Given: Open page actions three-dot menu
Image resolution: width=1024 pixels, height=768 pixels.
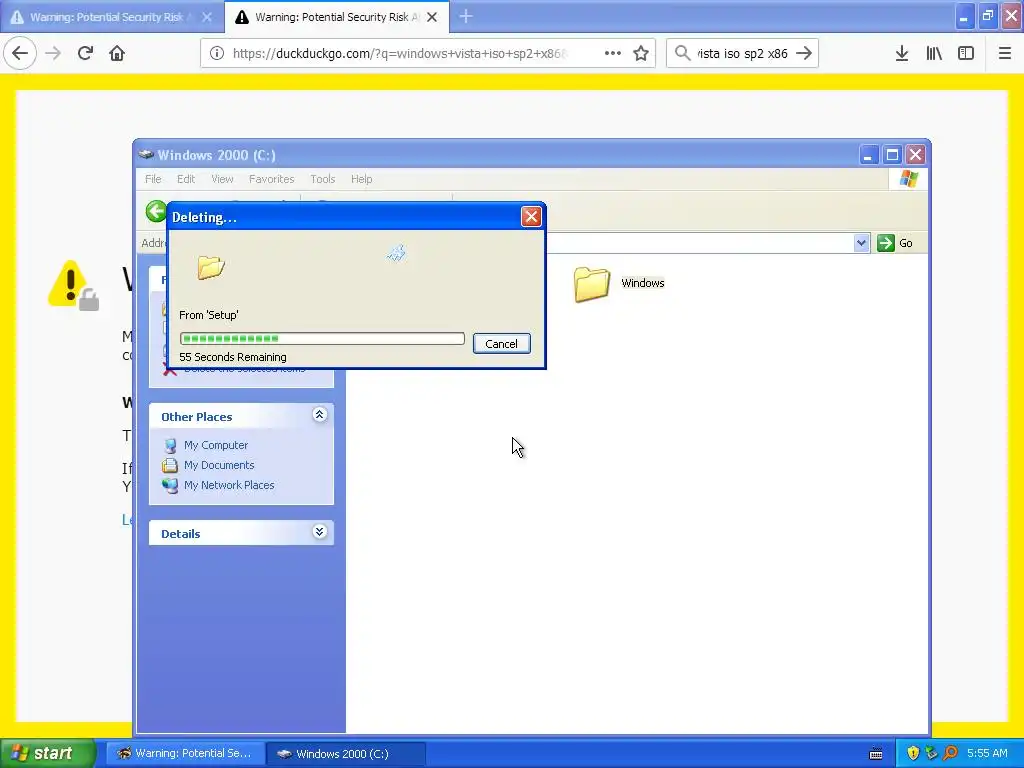Looking at the screenshot, I should click(x=613, y=54).
